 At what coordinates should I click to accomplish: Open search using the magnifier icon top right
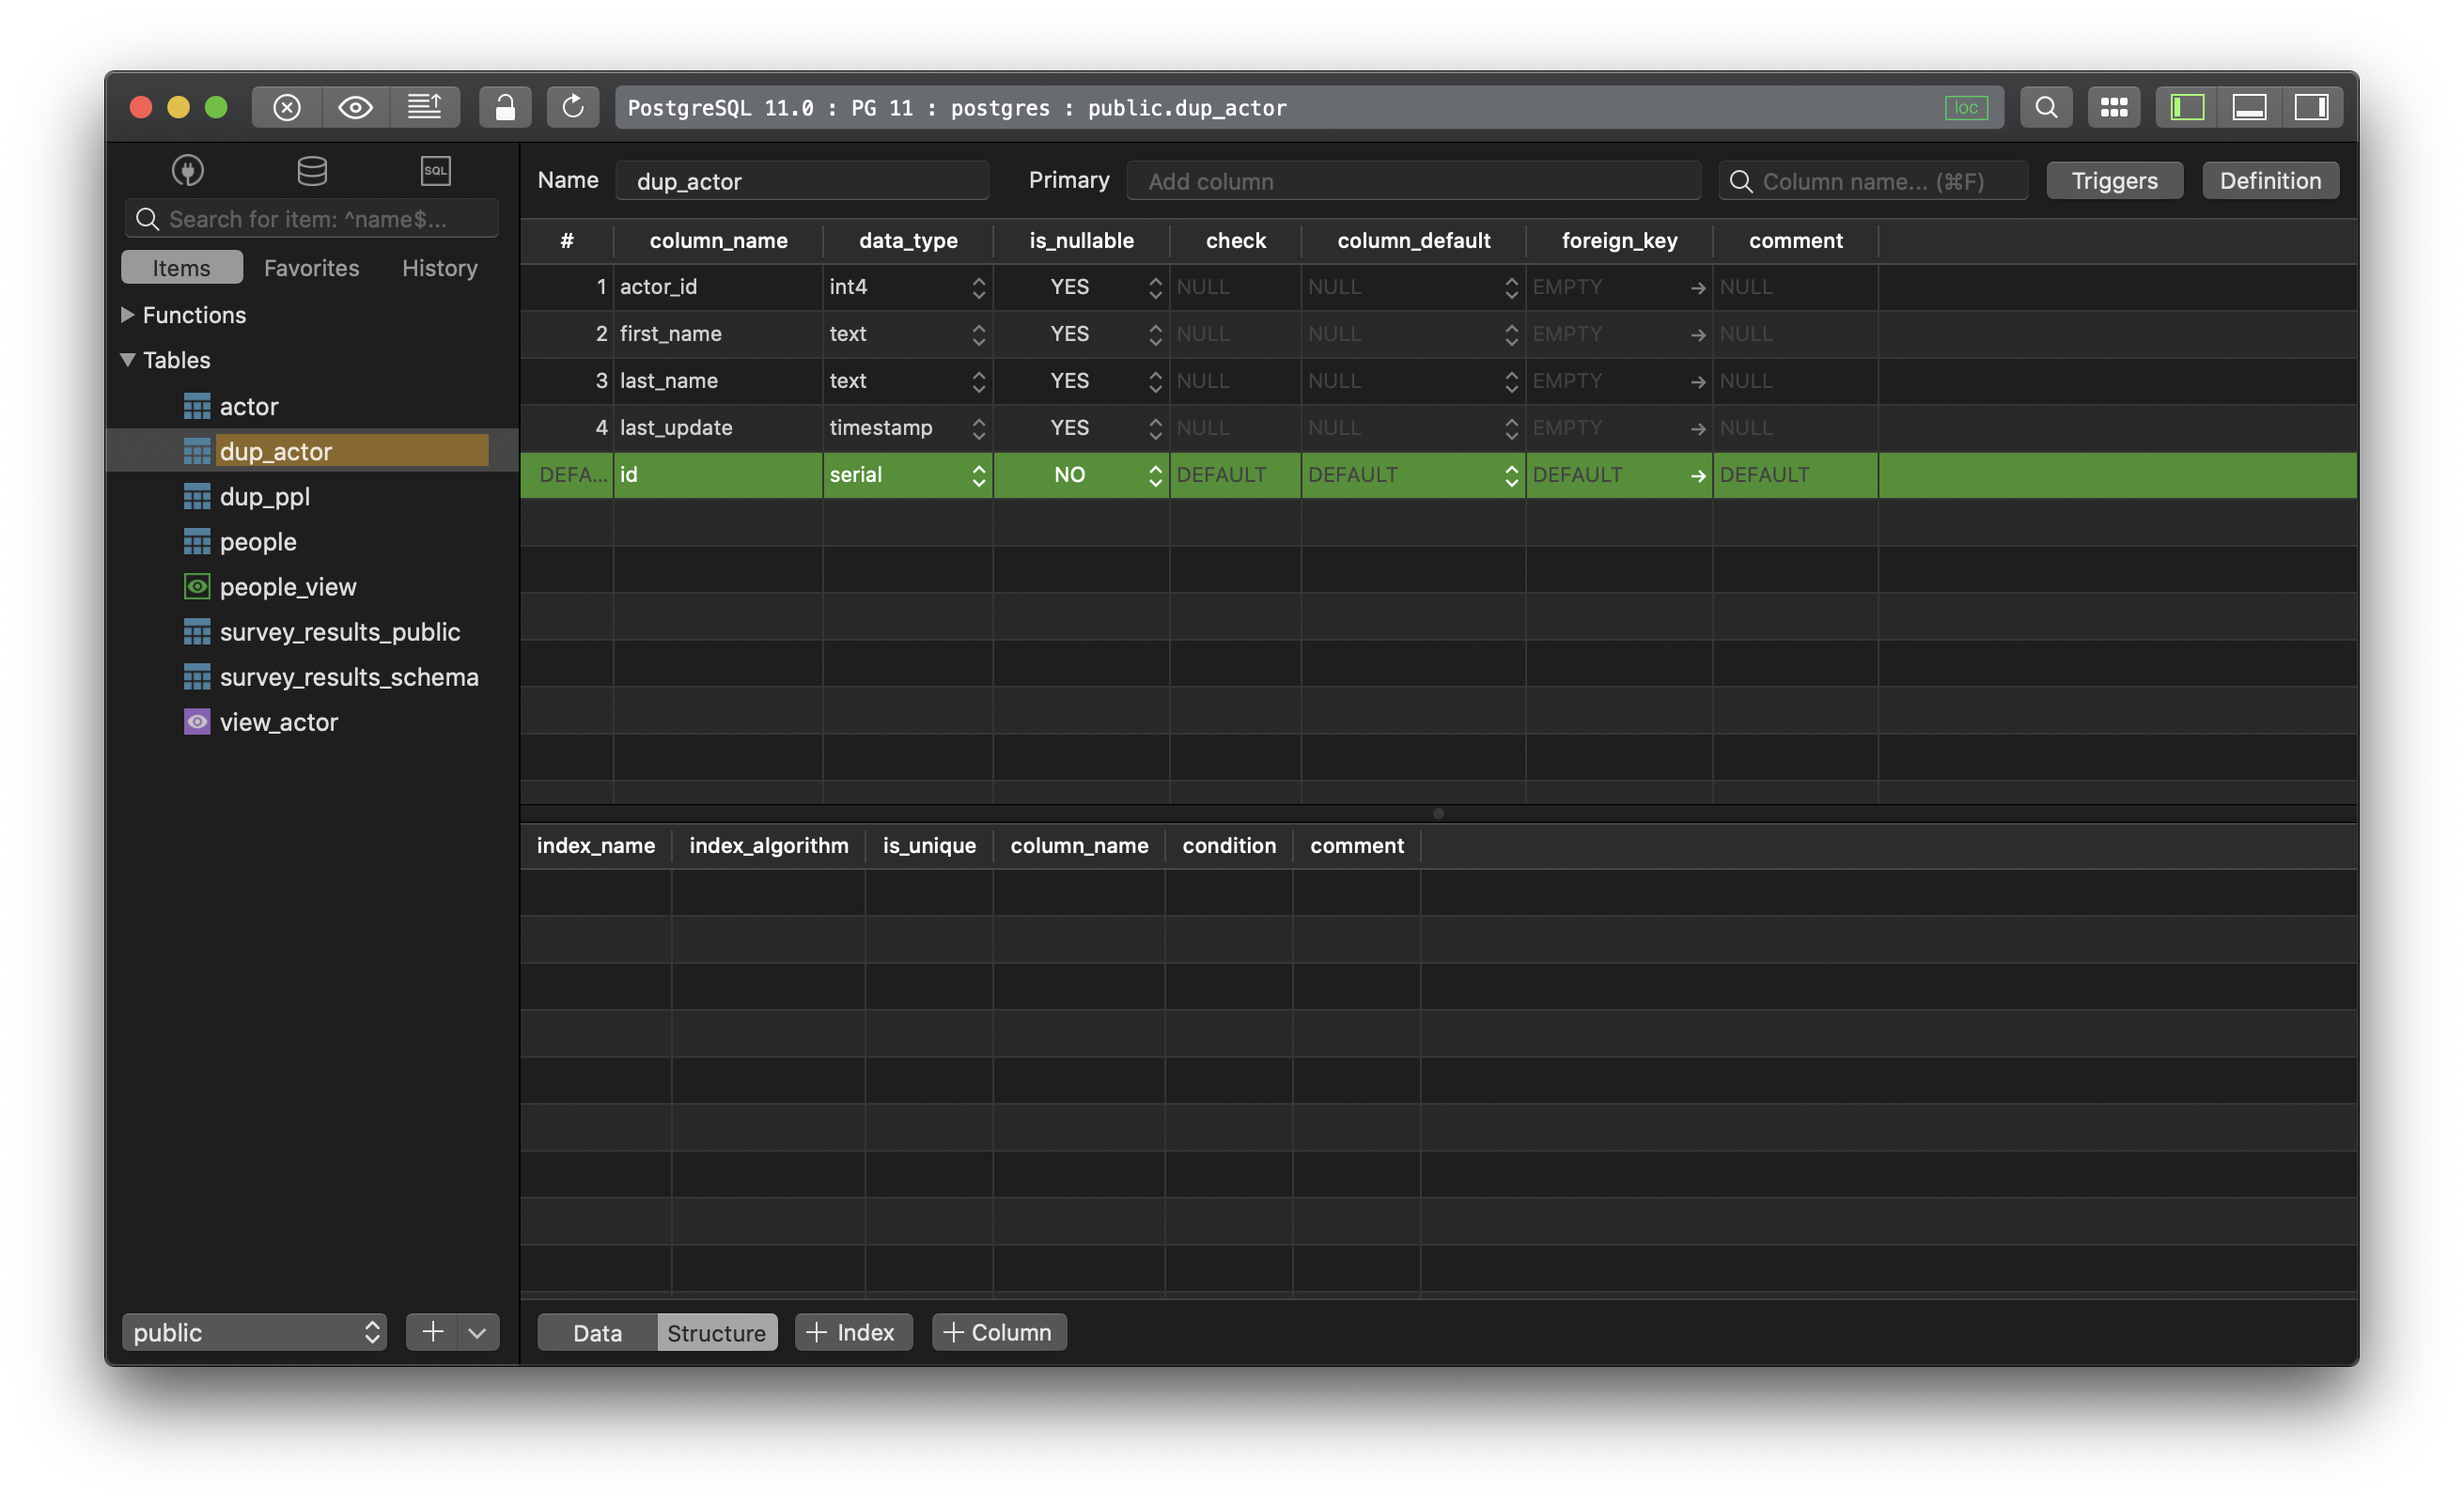tap(2046, 107)
